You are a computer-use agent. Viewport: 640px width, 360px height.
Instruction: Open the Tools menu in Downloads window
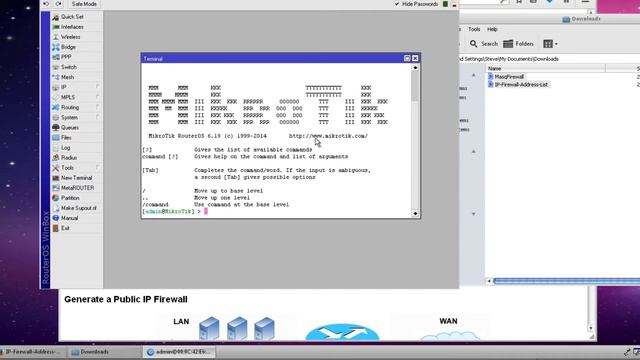474,29
